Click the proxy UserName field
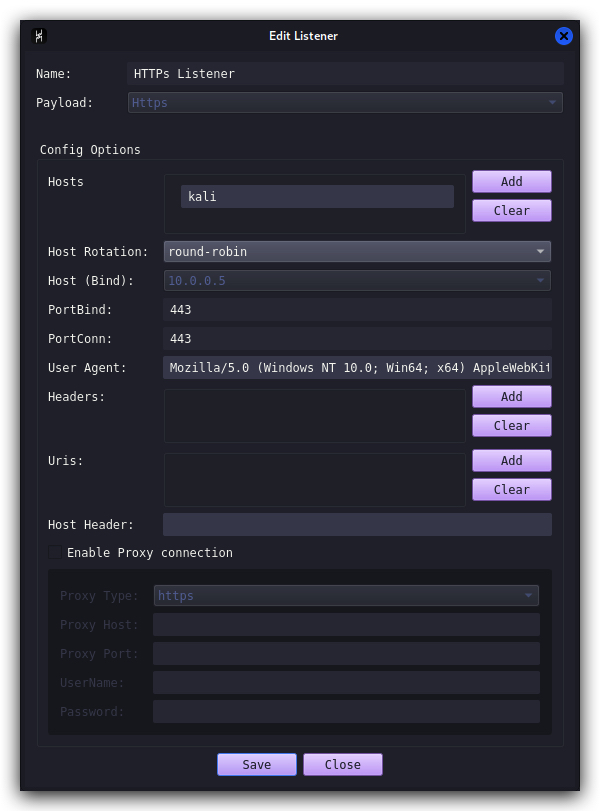 [346, 682]
